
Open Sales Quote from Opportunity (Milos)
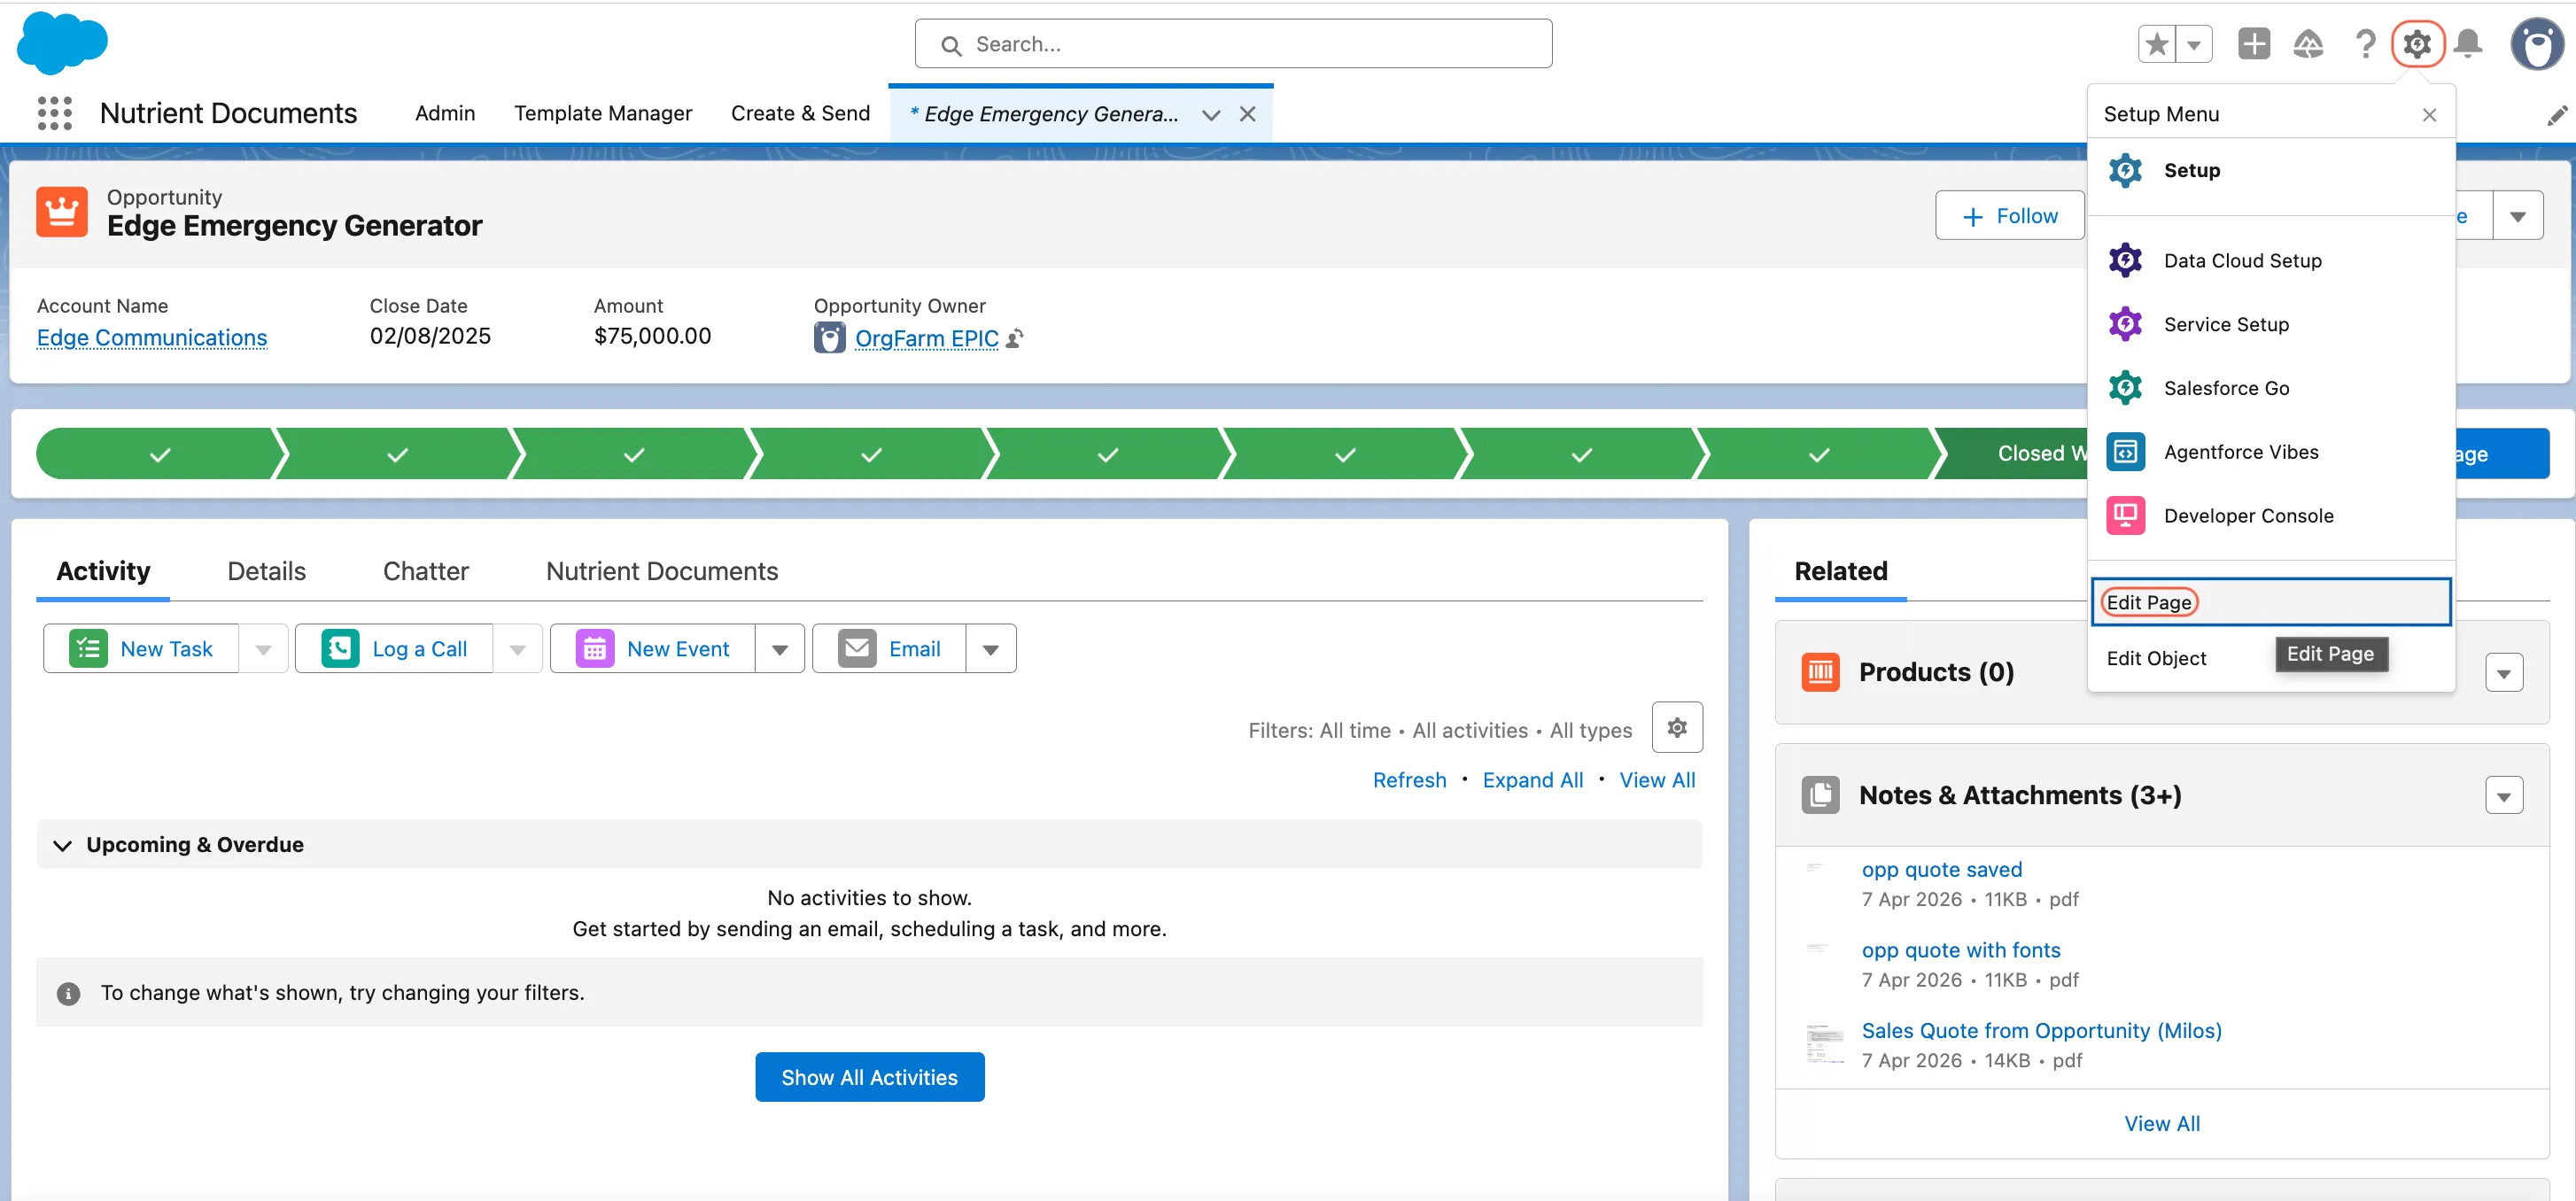(2041, 1030)
